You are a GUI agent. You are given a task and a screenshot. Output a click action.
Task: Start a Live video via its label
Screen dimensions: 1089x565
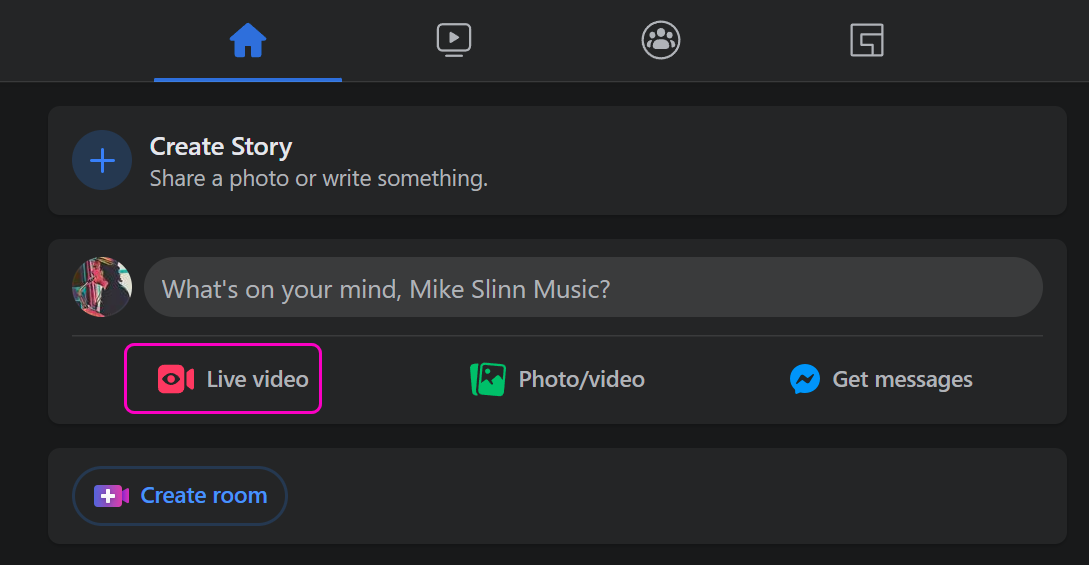pos(257,380)
